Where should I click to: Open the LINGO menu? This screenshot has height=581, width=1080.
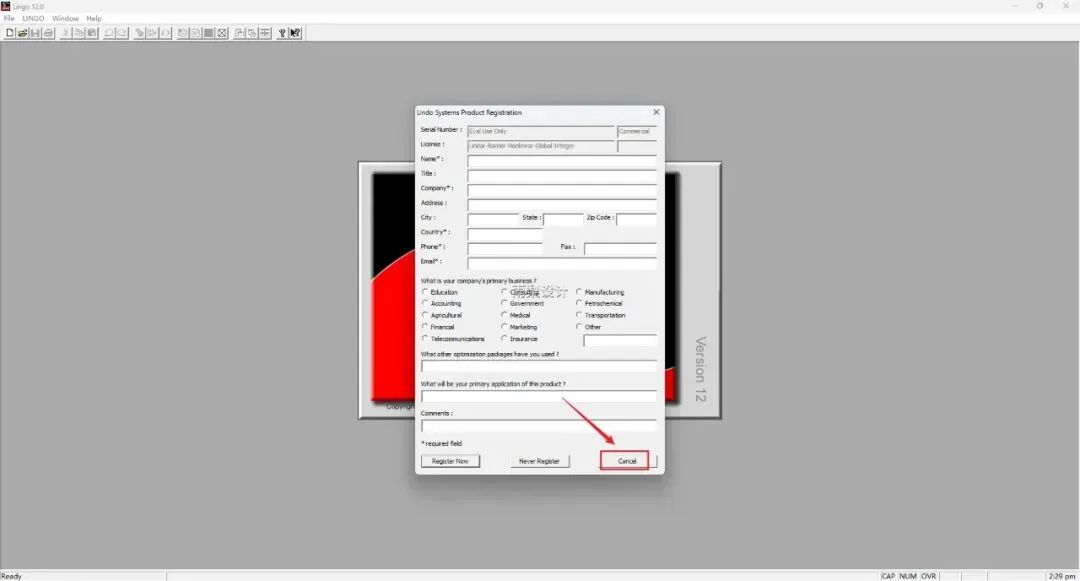coord(33,19)
